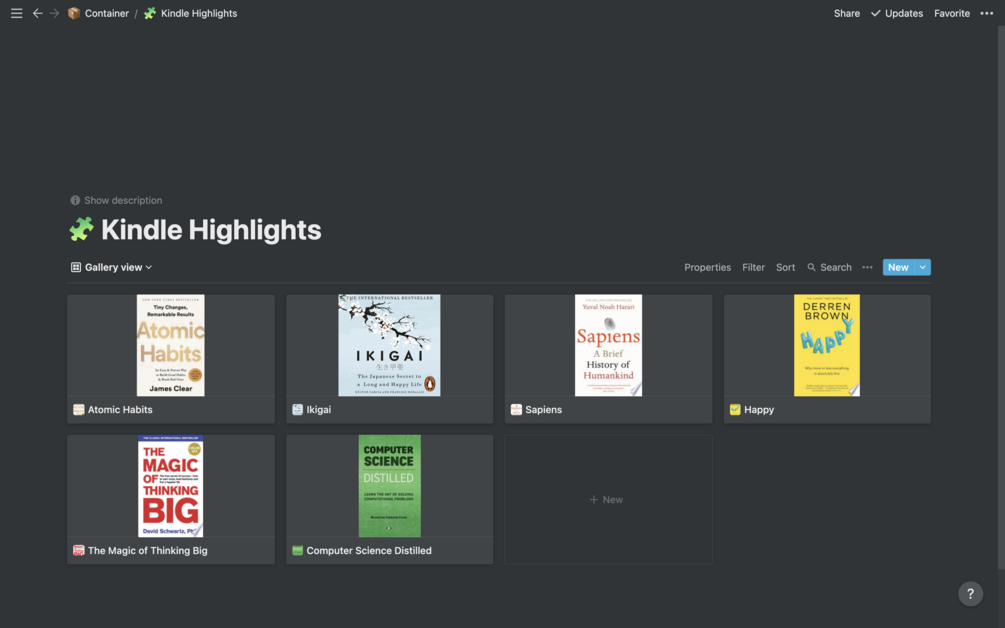Open the dropdown arrow next to New
Viewport: 1005px width, 628px height.
tap(922, 267)
